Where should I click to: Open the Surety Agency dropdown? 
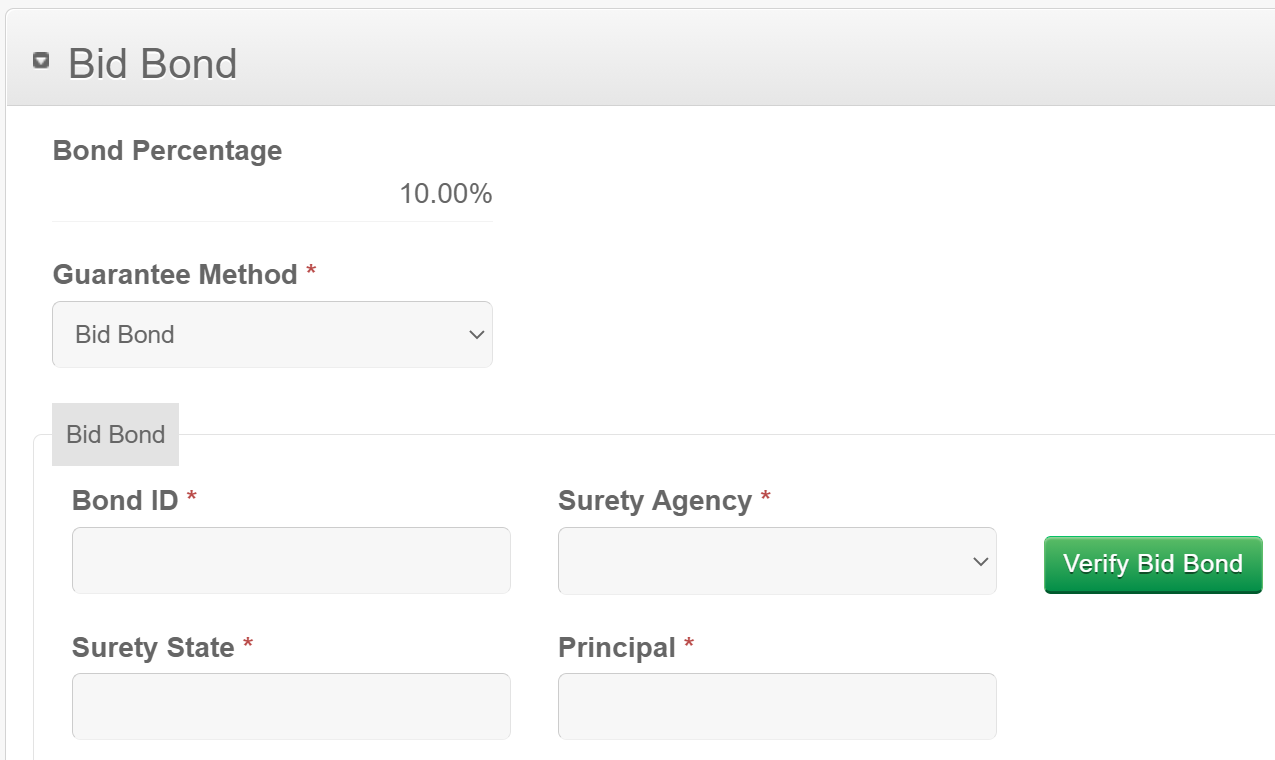[776, 561]
